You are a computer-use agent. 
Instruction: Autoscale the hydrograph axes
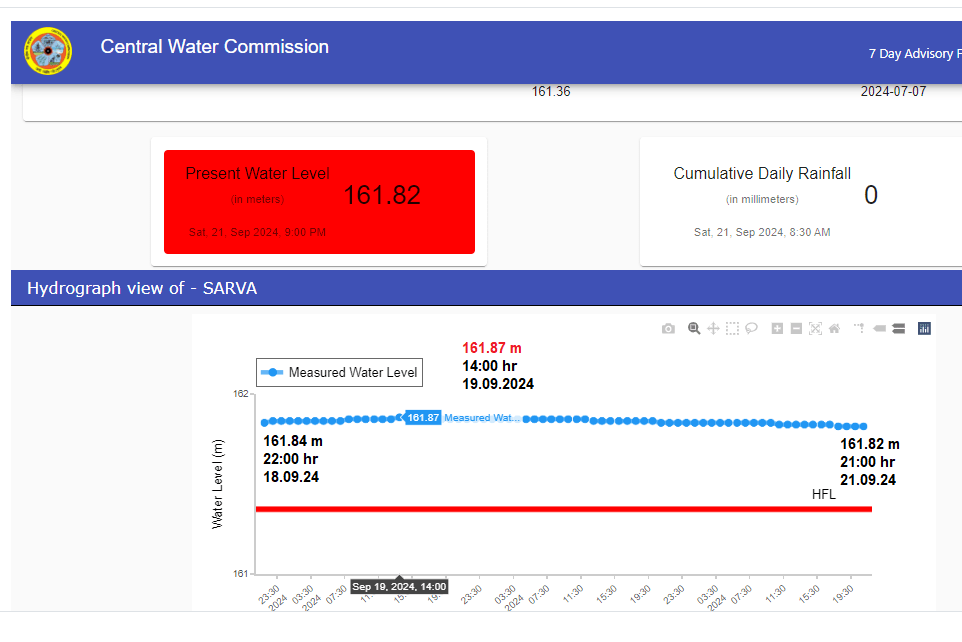coord(815,329)
